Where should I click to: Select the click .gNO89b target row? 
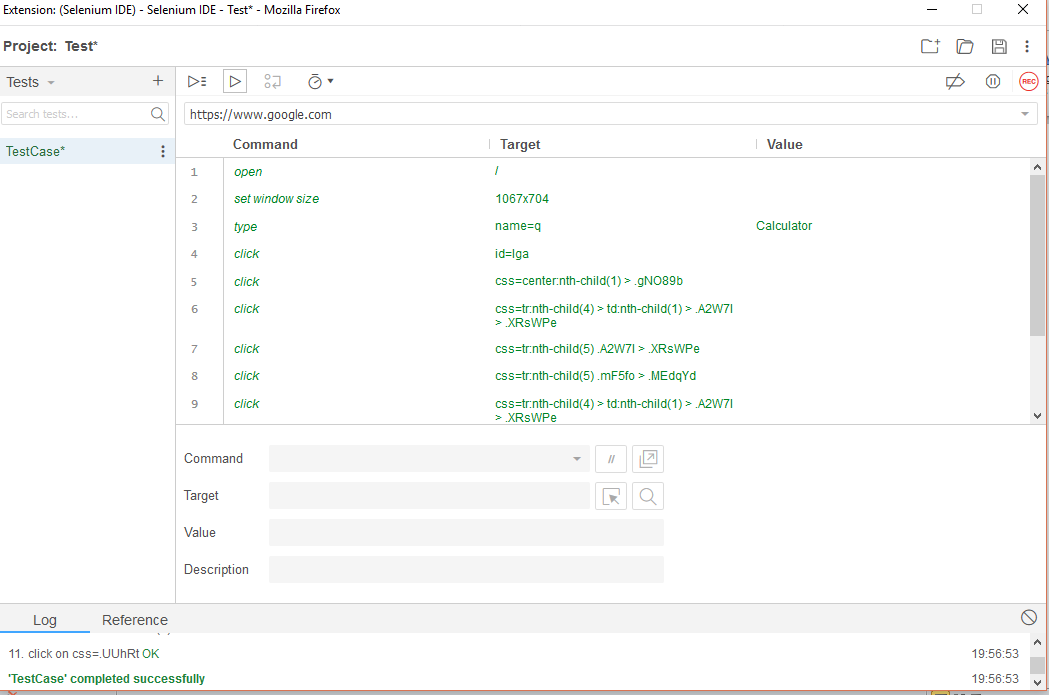pyautogui.click(x=605, y=282)
